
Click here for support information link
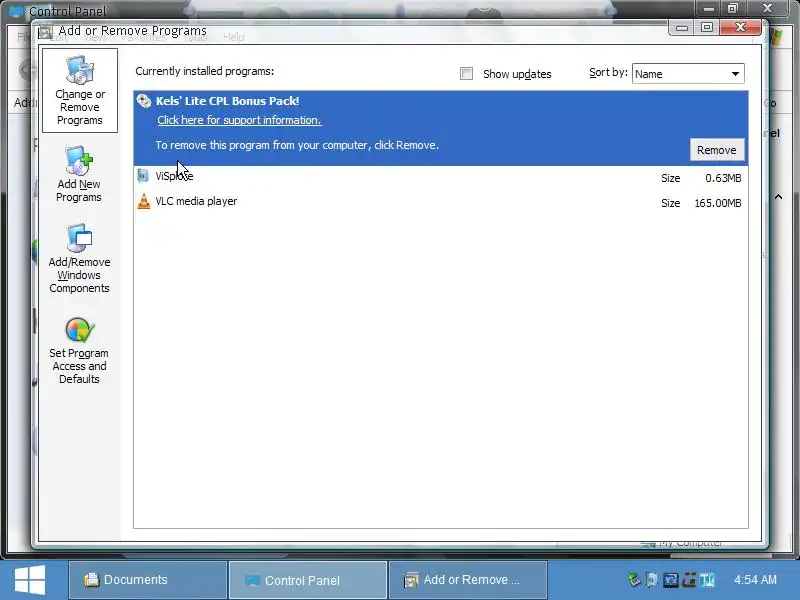pyautogui.click(x=239, y=120)
